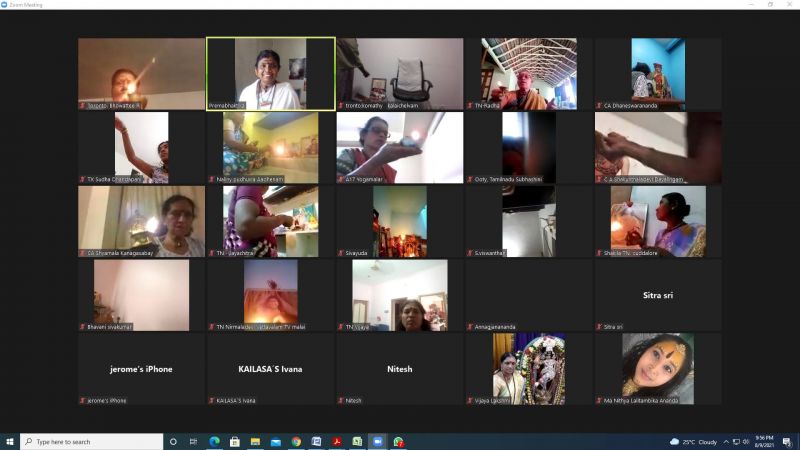Open the Mail app in taskbar
The height and width of the screenshot is (450, 800).
point(275,441)
